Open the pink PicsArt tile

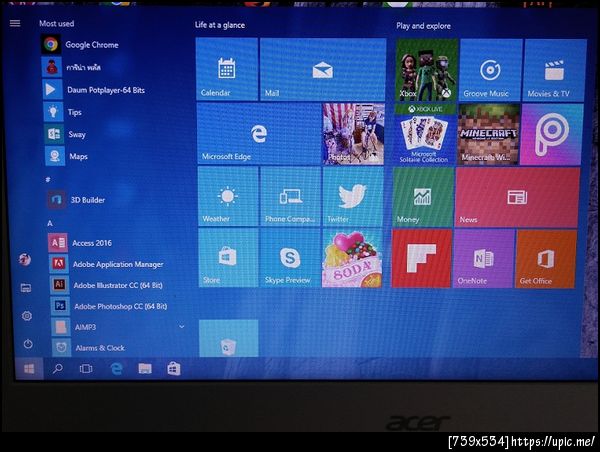pyautogui.click(x=551, y=135)
